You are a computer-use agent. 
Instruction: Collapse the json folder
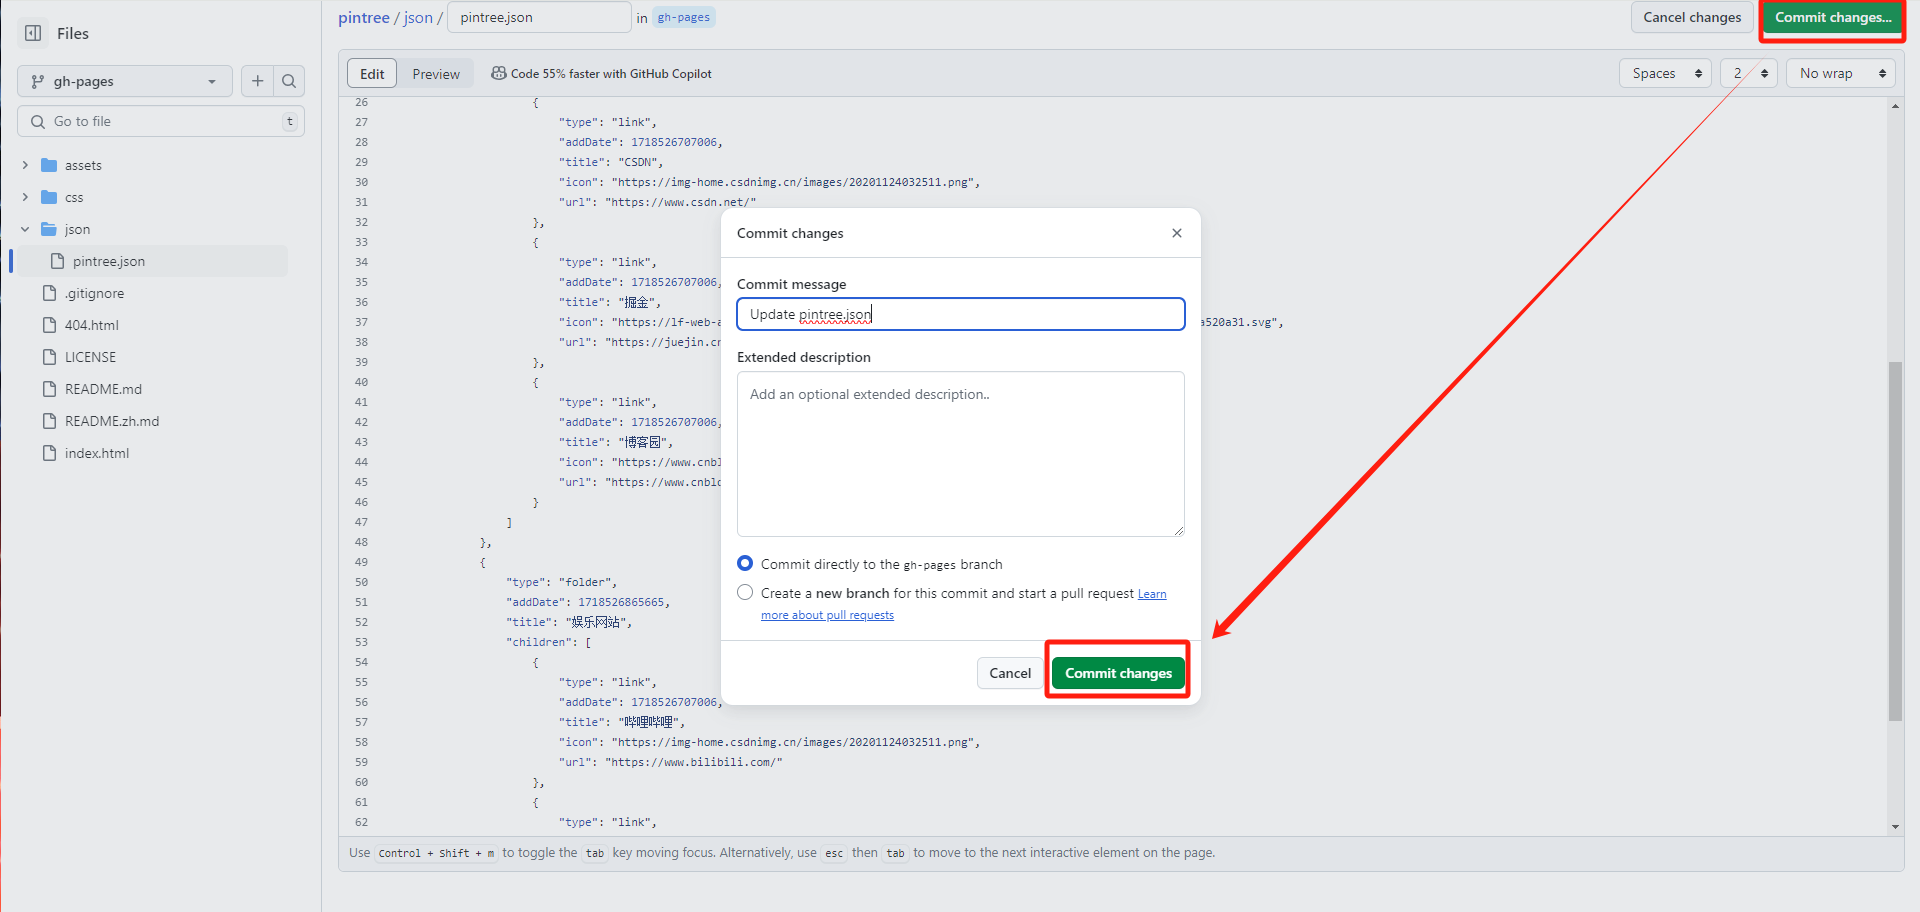(x=25, y=229)
